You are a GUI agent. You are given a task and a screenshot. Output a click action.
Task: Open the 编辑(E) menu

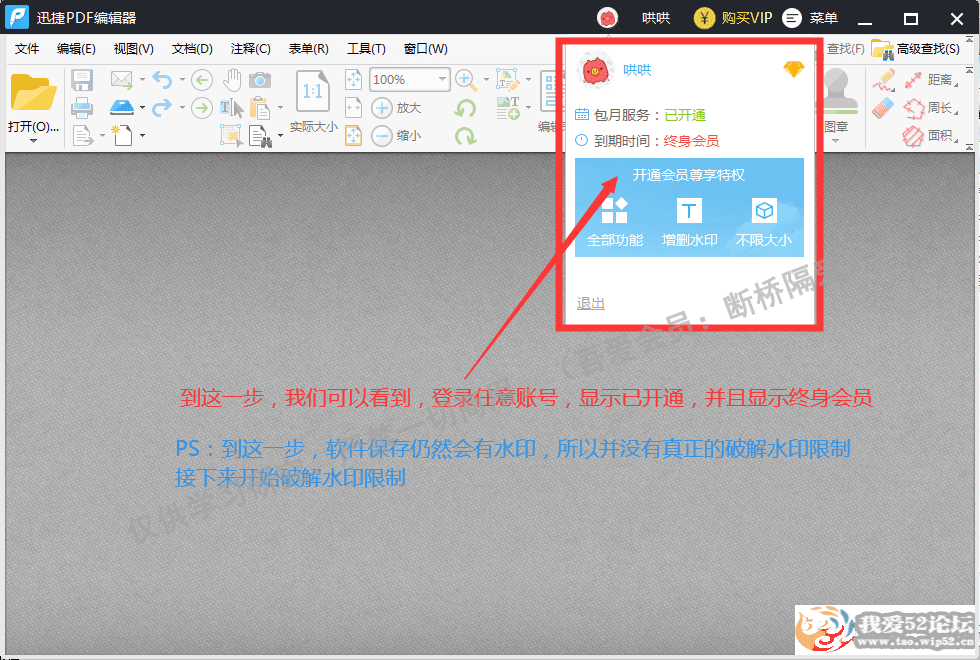76,49
